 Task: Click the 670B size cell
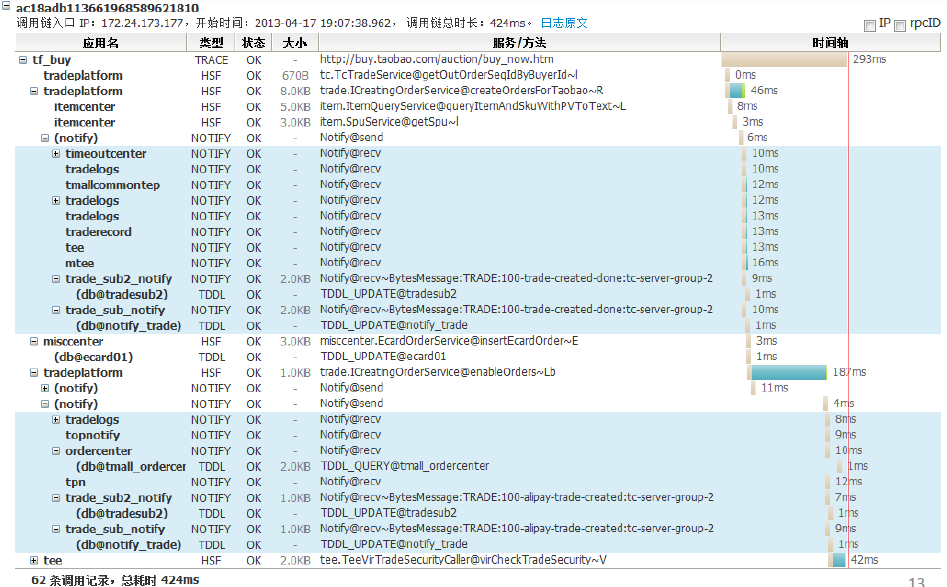coord(295,75)
